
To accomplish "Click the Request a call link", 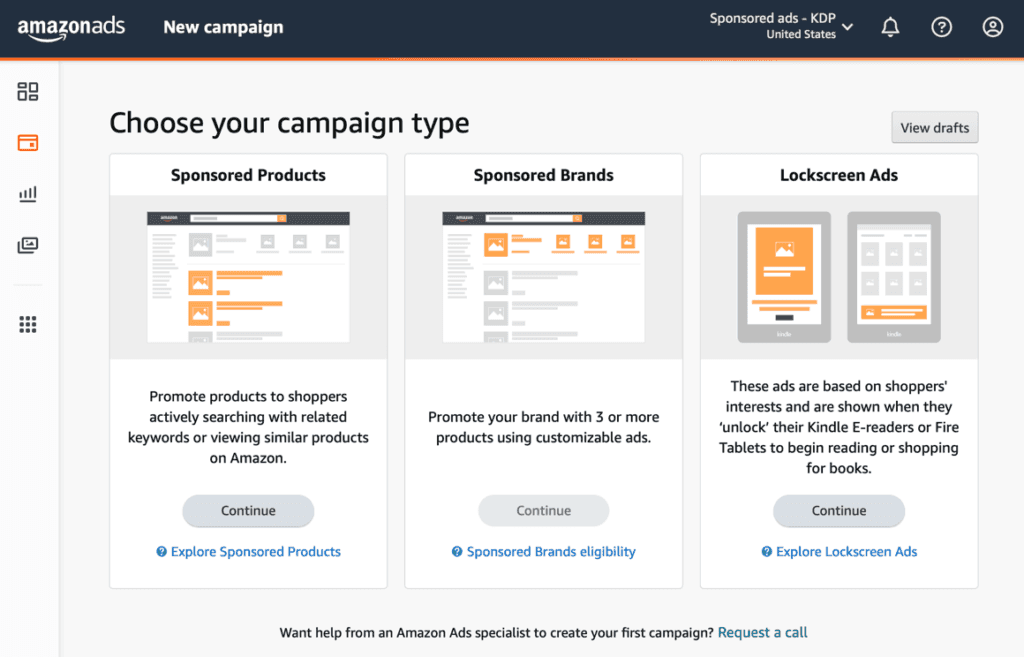I will [763, 633].
